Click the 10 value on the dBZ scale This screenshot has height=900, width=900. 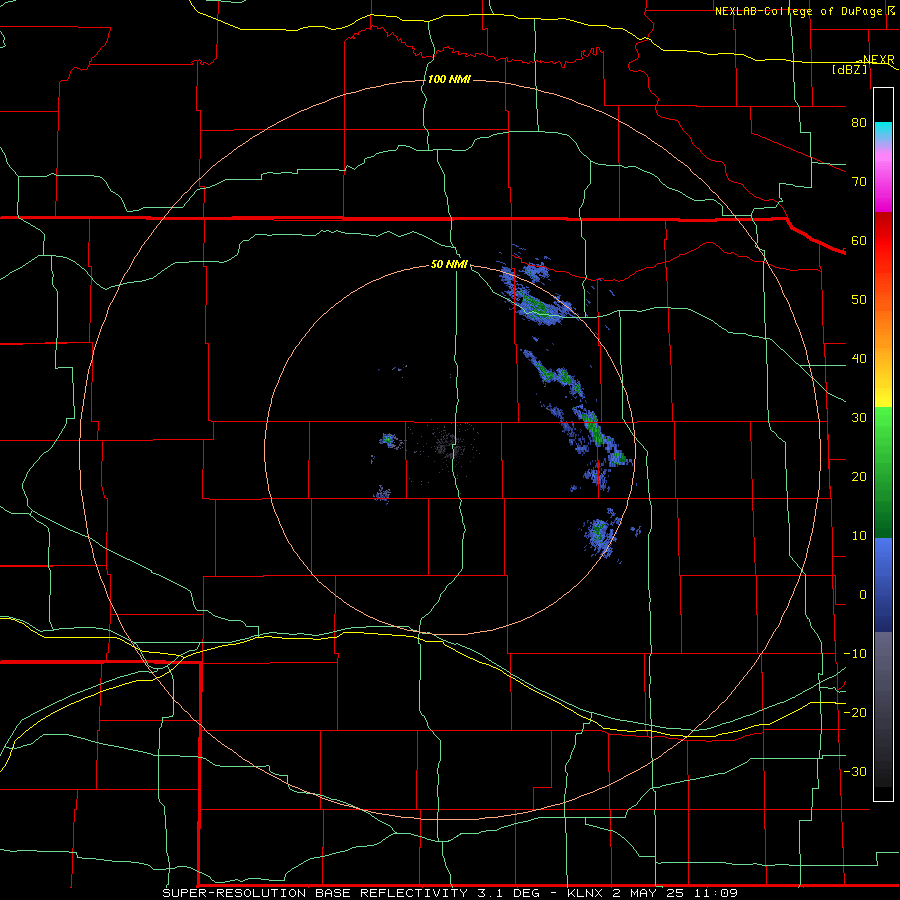[x=859, y=536]
